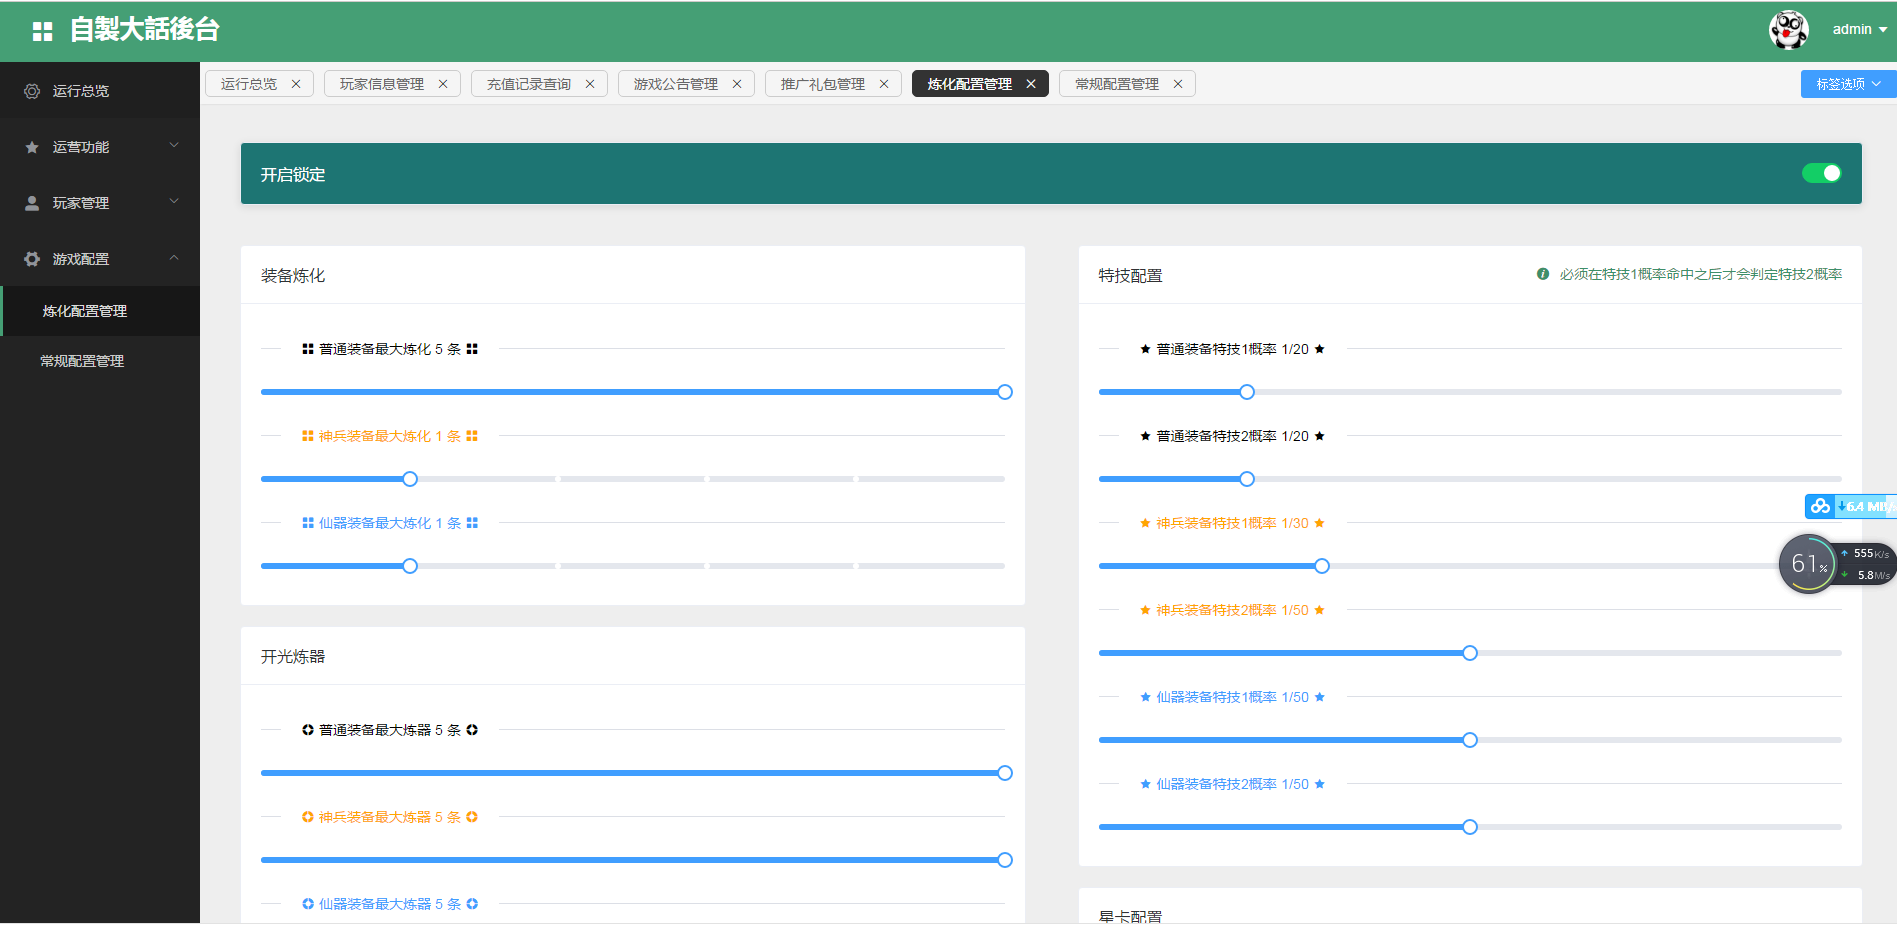Expand the 玩家管理 sidebar menu
This screenshot has width=1897, height=928.
tap(100, 203)
